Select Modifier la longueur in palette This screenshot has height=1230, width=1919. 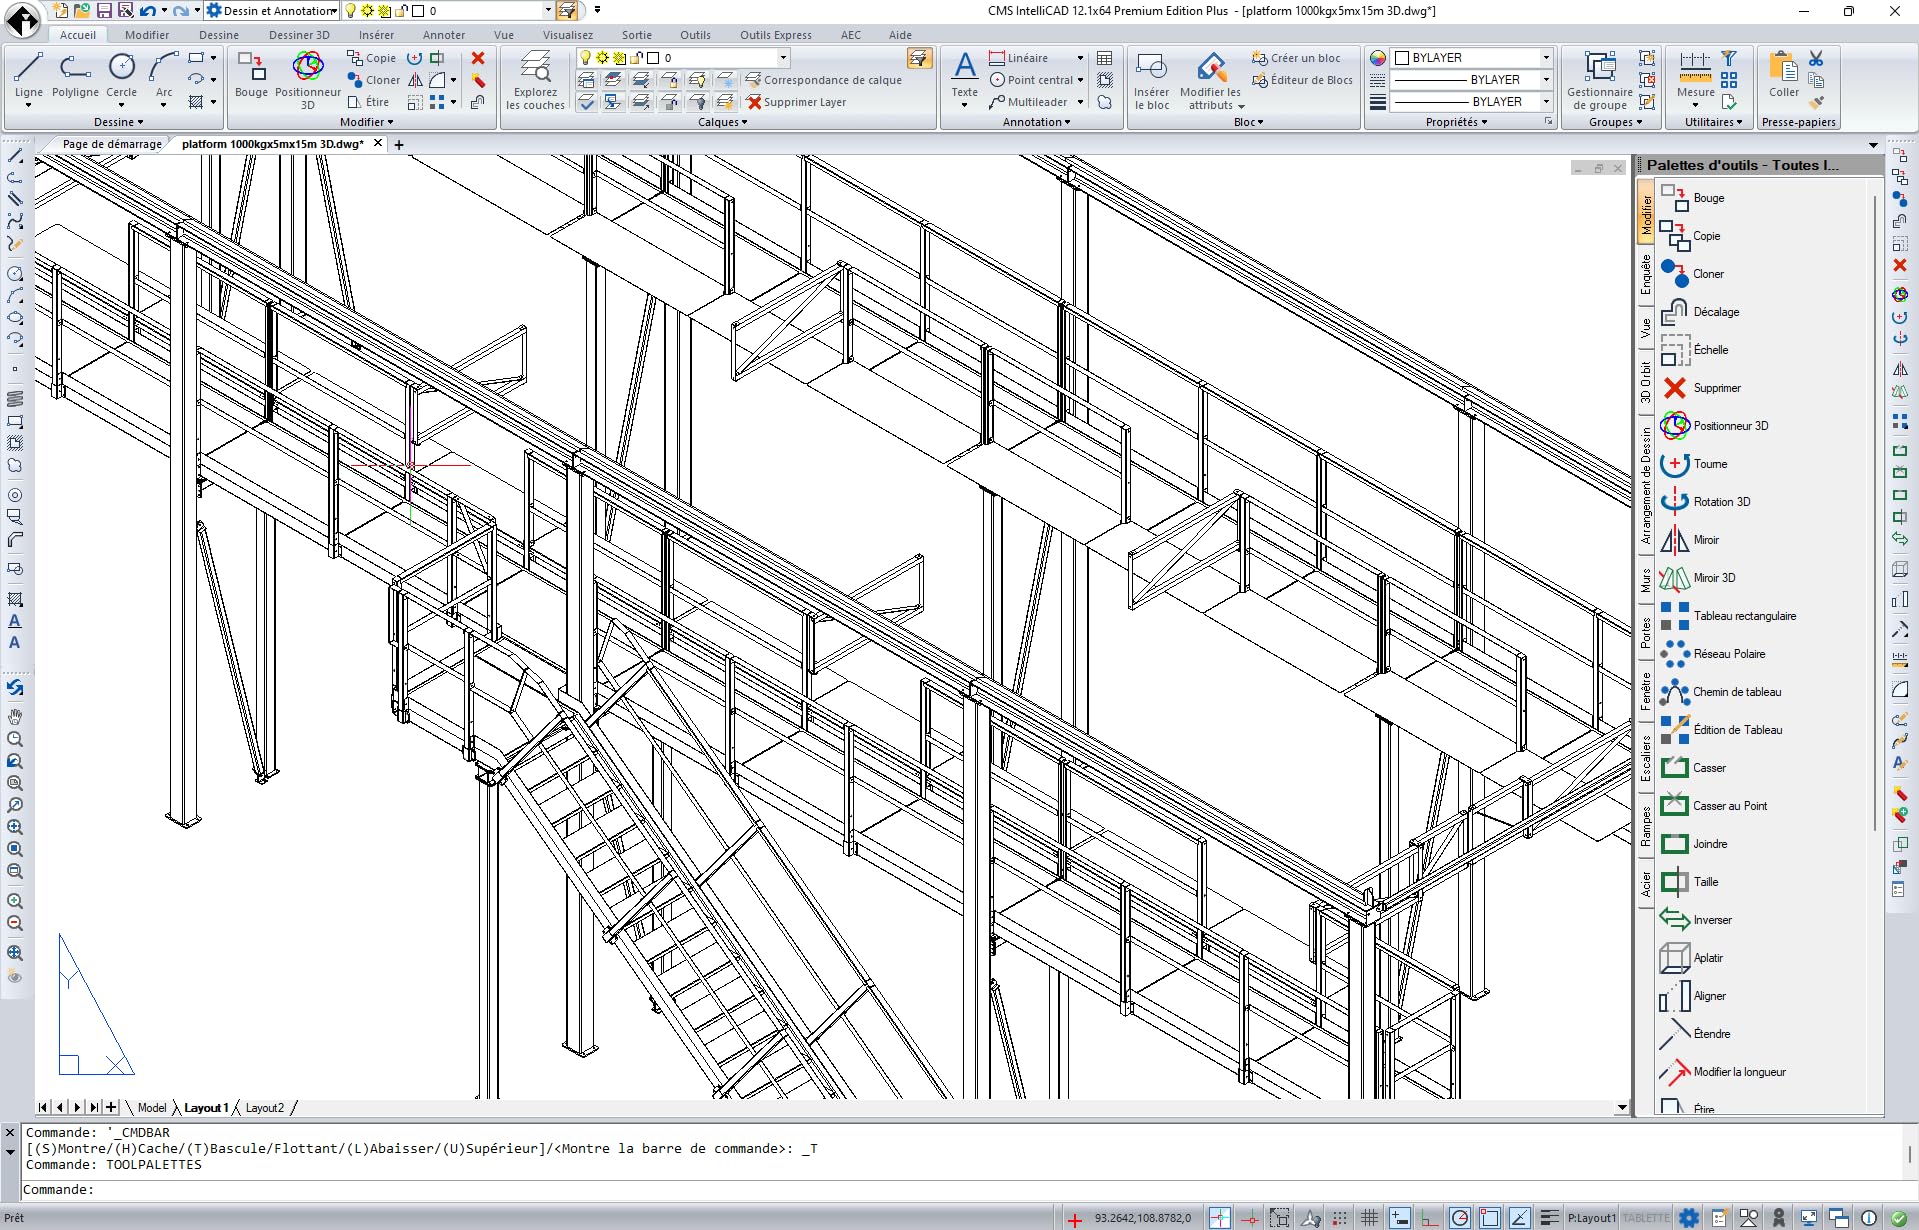tap(1723, 1072)
